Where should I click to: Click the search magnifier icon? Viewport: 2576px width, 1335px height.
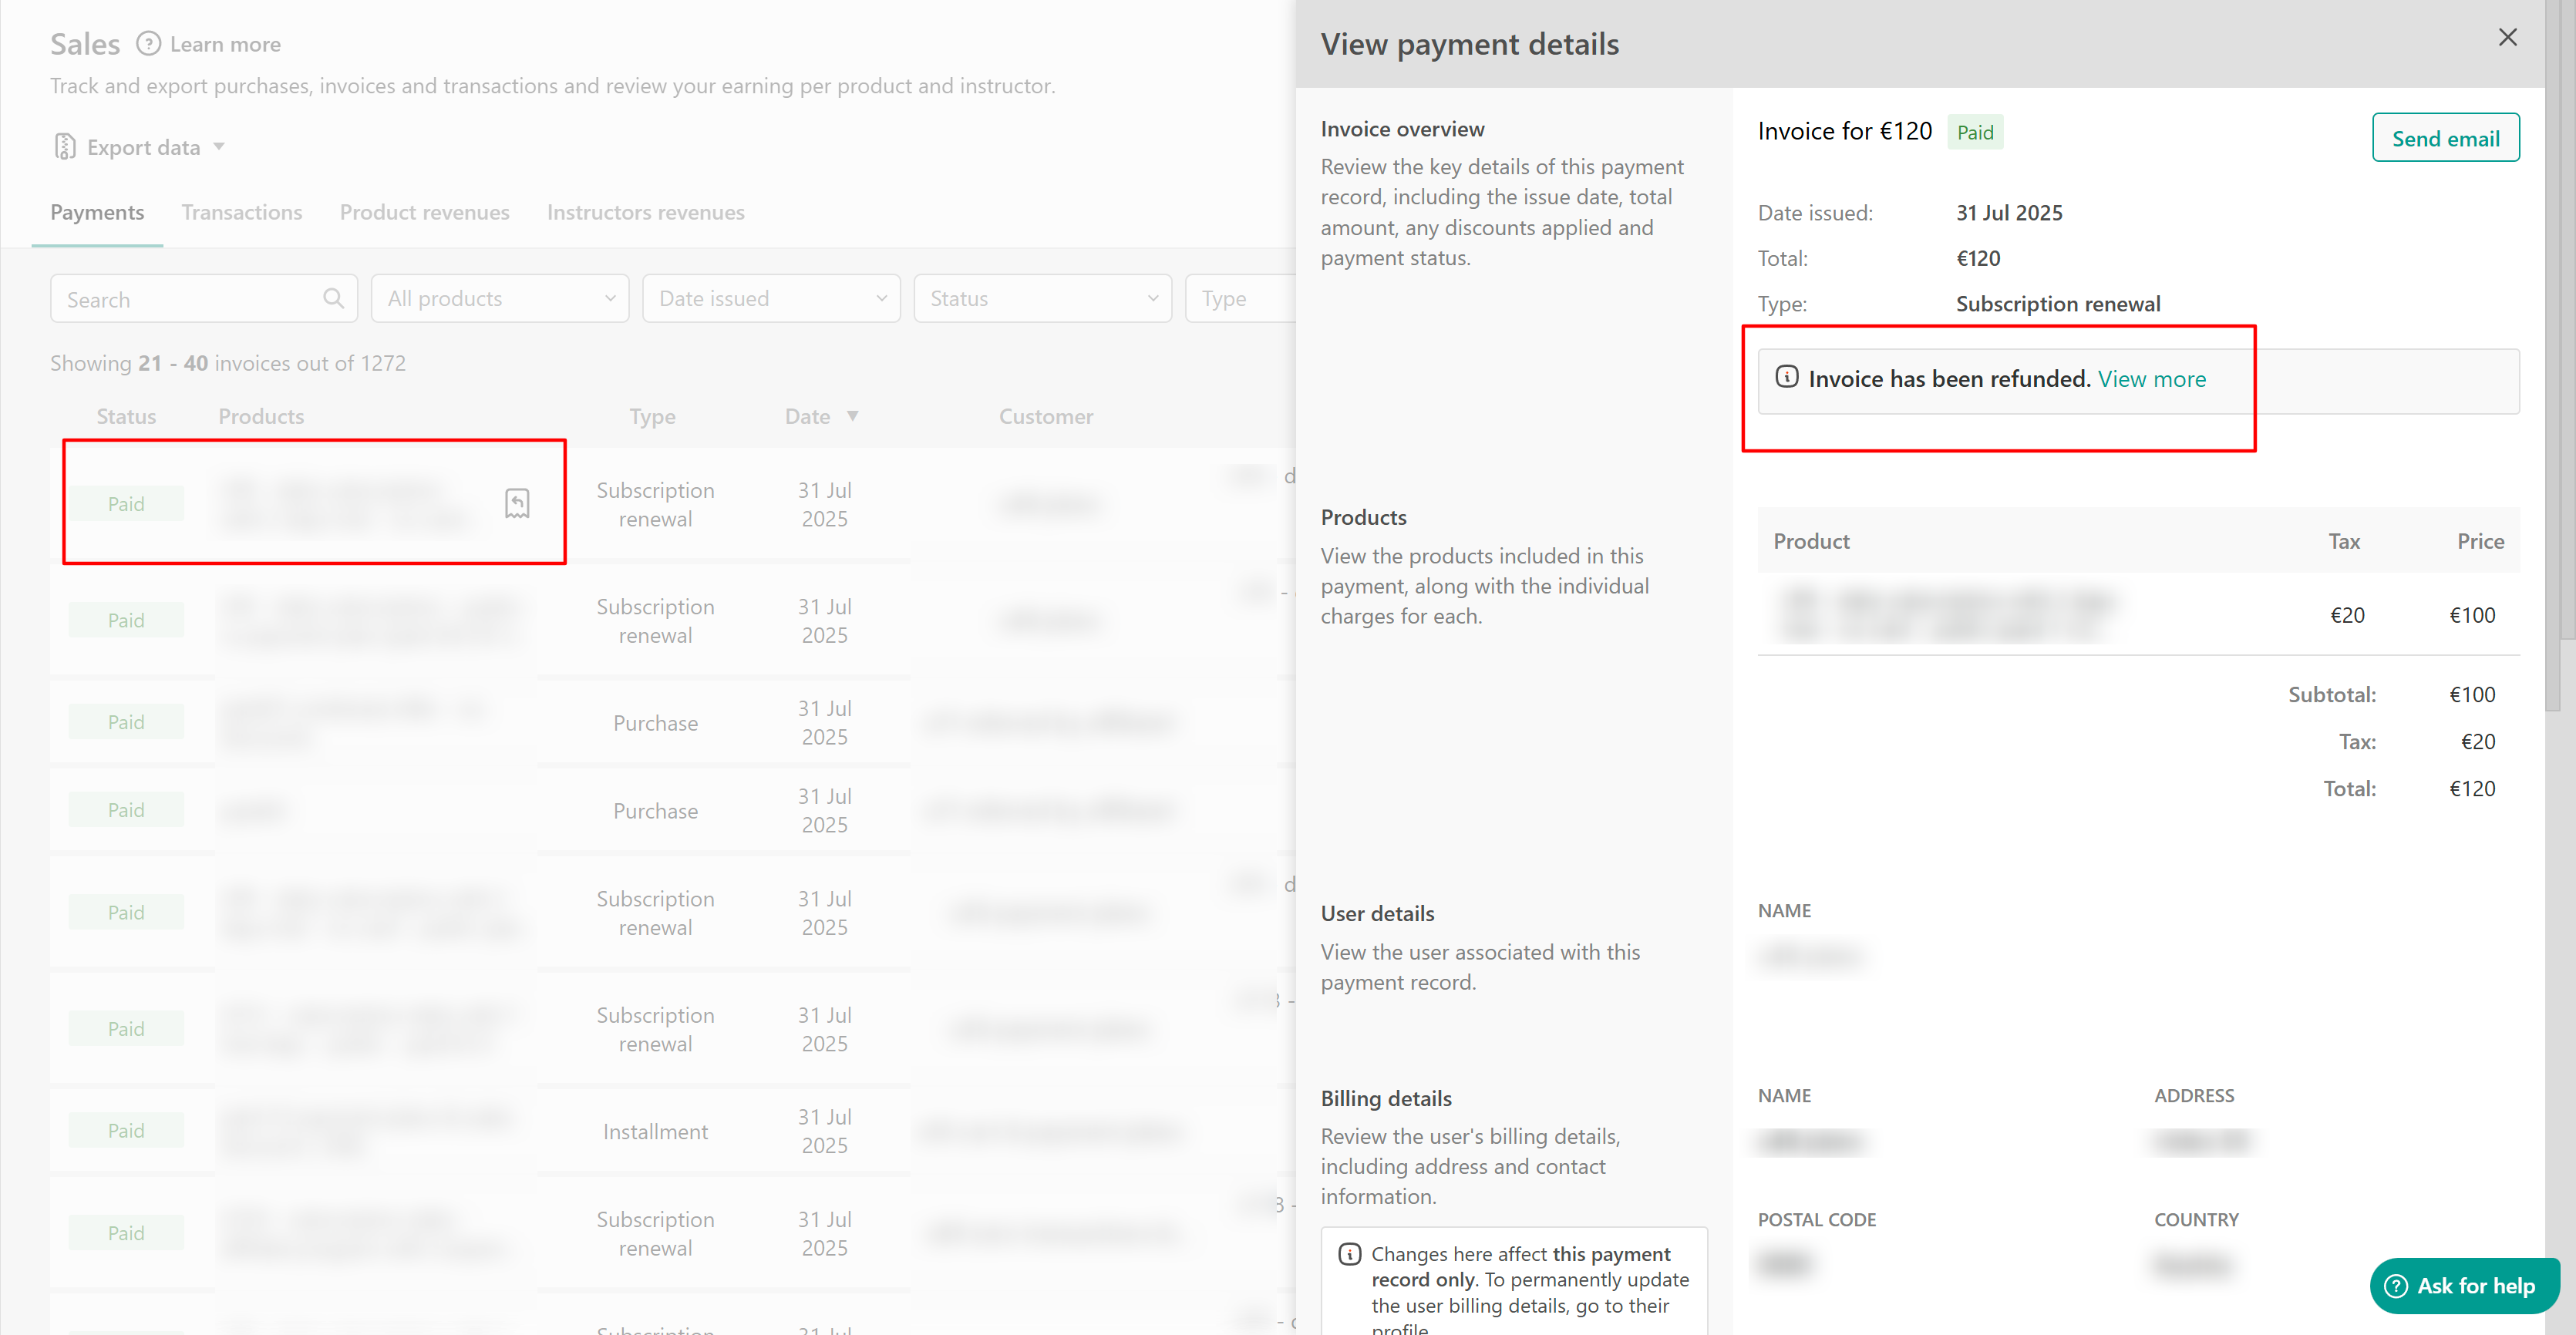[x=333, y=298]
